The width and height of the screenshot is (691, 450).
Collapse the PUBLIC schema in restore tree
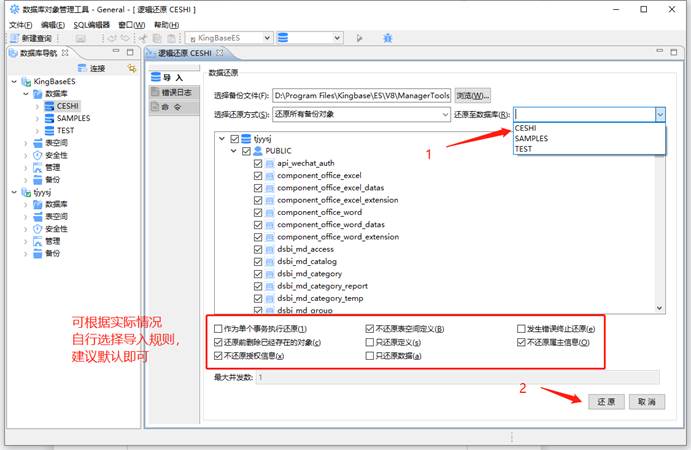coord(234,151)
